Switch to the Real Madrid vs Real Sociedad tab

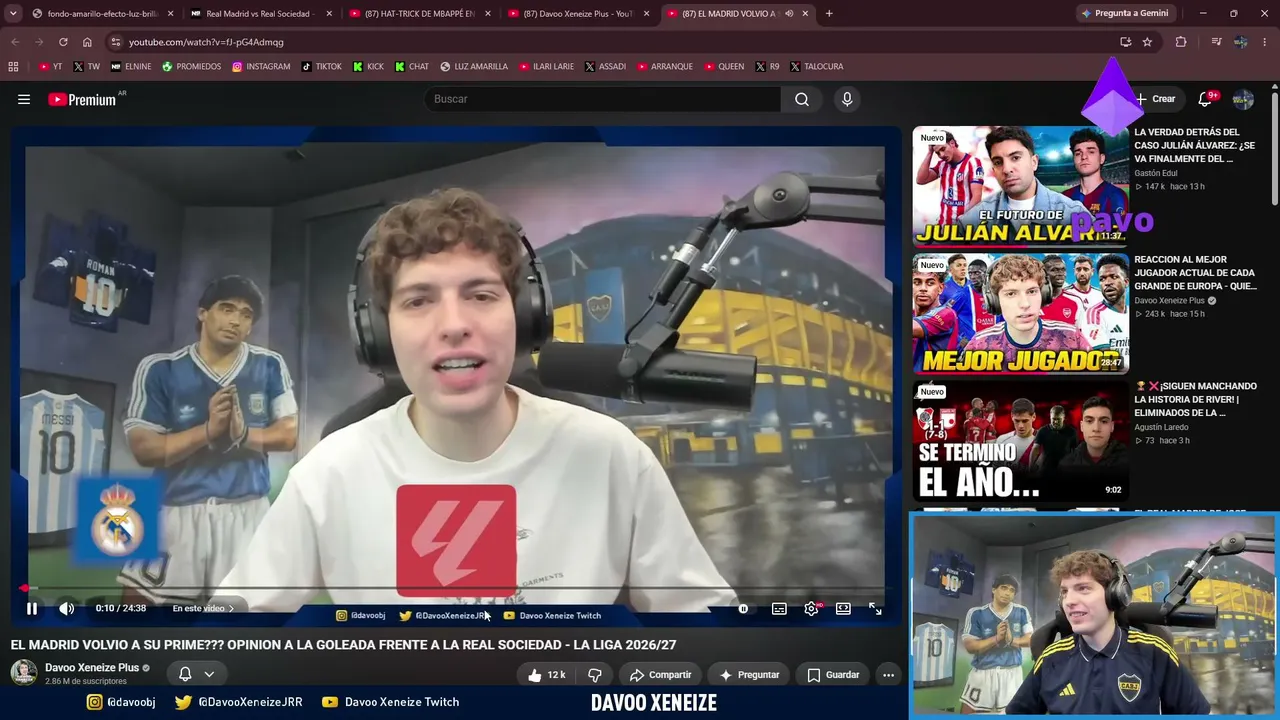point(259,14)
